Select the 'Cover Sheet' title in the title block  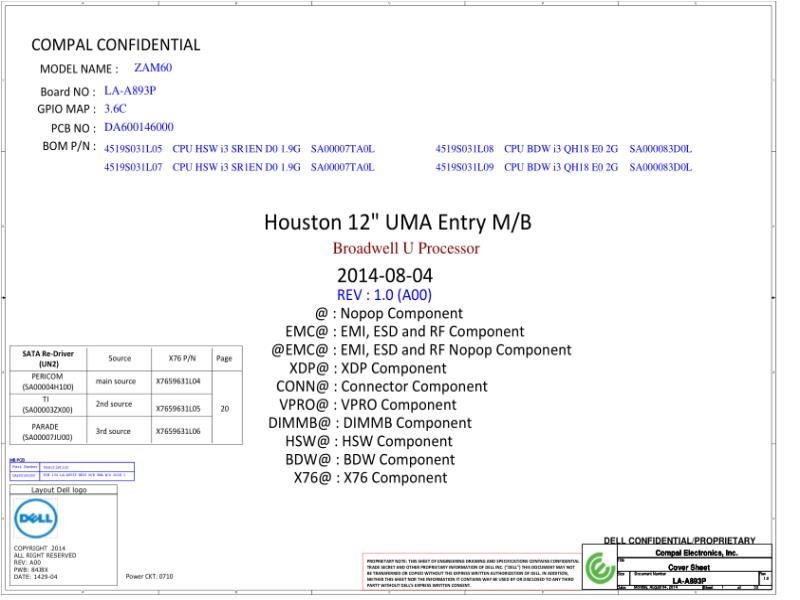coord(689,567)
